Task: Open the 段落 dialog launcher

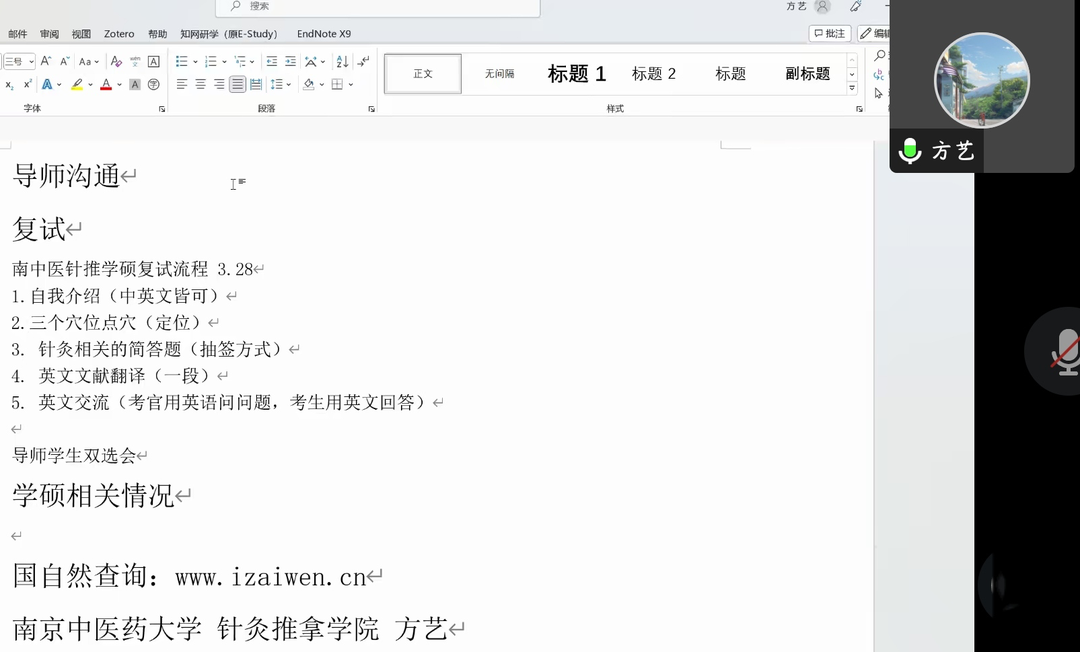Action: [371, 109]
